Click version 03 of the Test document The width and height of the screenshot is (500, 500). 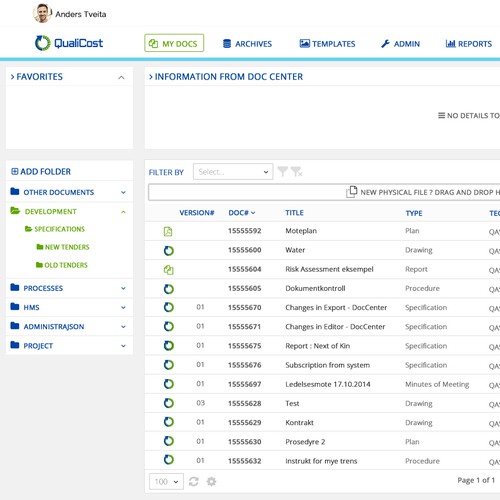coord(200,403)
